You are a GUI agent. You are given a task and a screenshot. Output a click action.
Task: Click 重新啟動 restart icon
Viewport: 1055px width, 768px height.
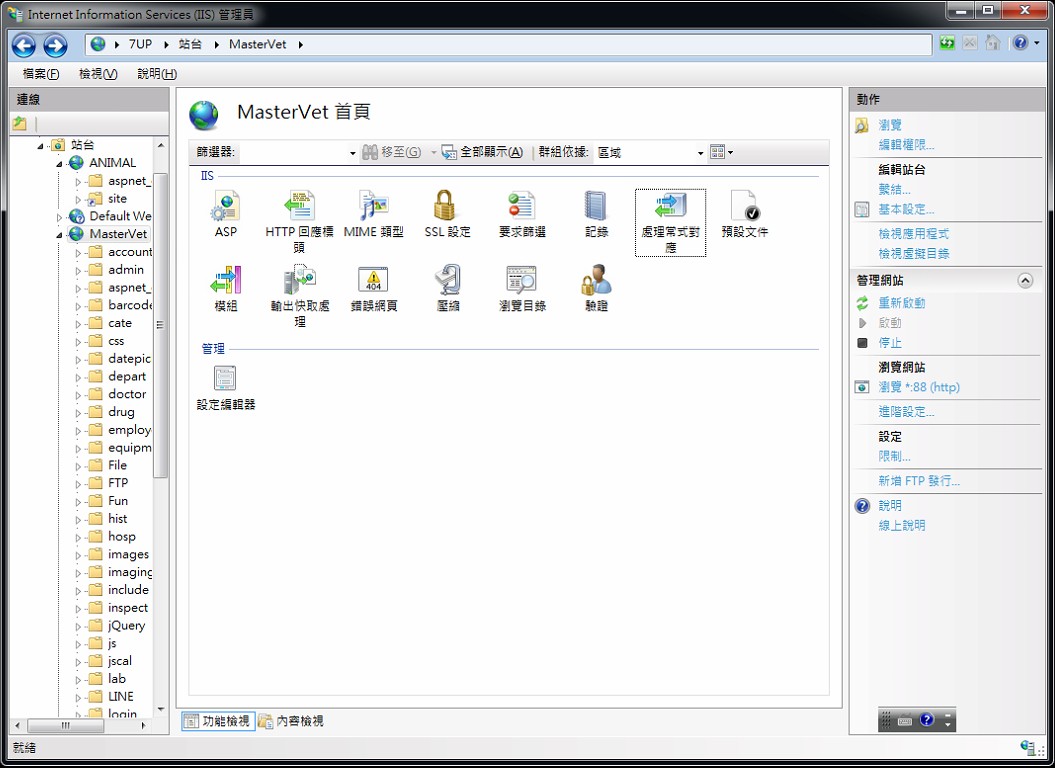click(x=862, y=303)
